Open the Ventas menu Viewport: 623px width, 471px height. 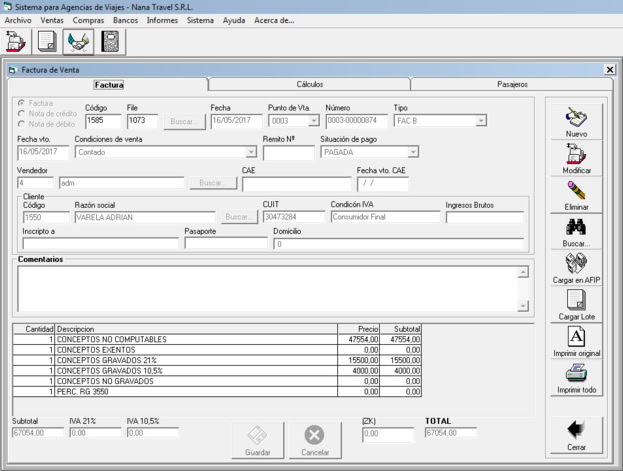pos(52,20)
